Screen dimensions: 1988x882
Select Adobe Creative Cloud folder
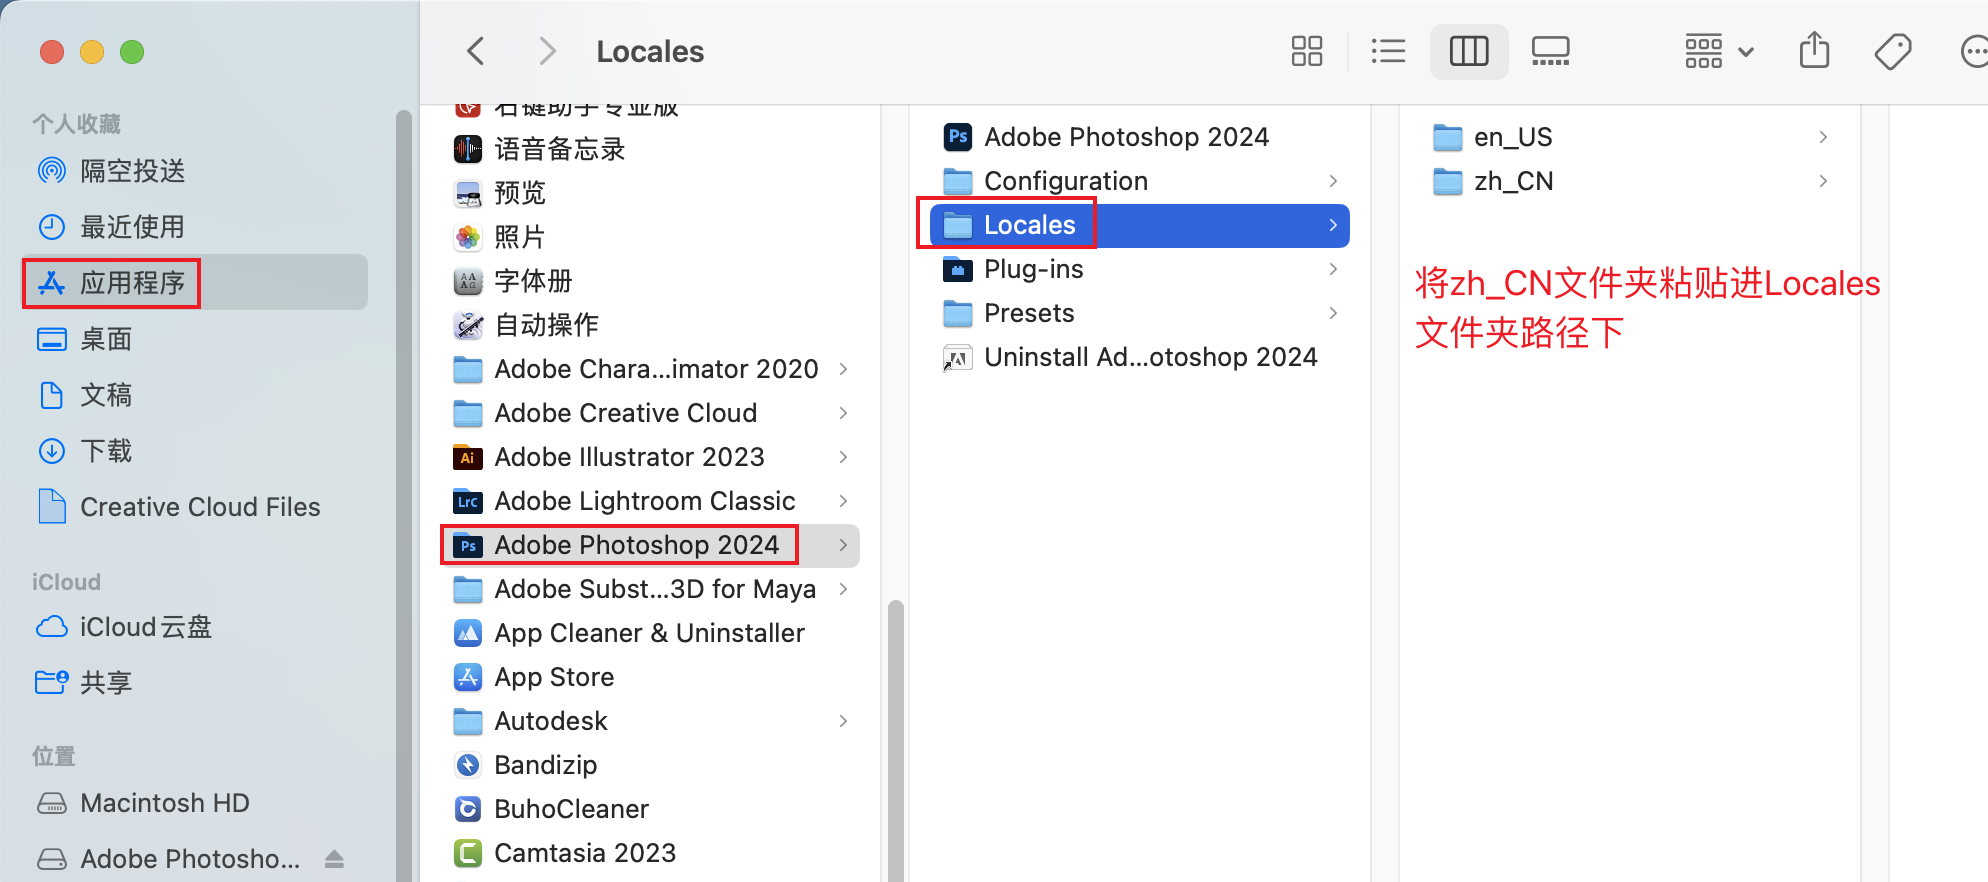coord(650,413)
